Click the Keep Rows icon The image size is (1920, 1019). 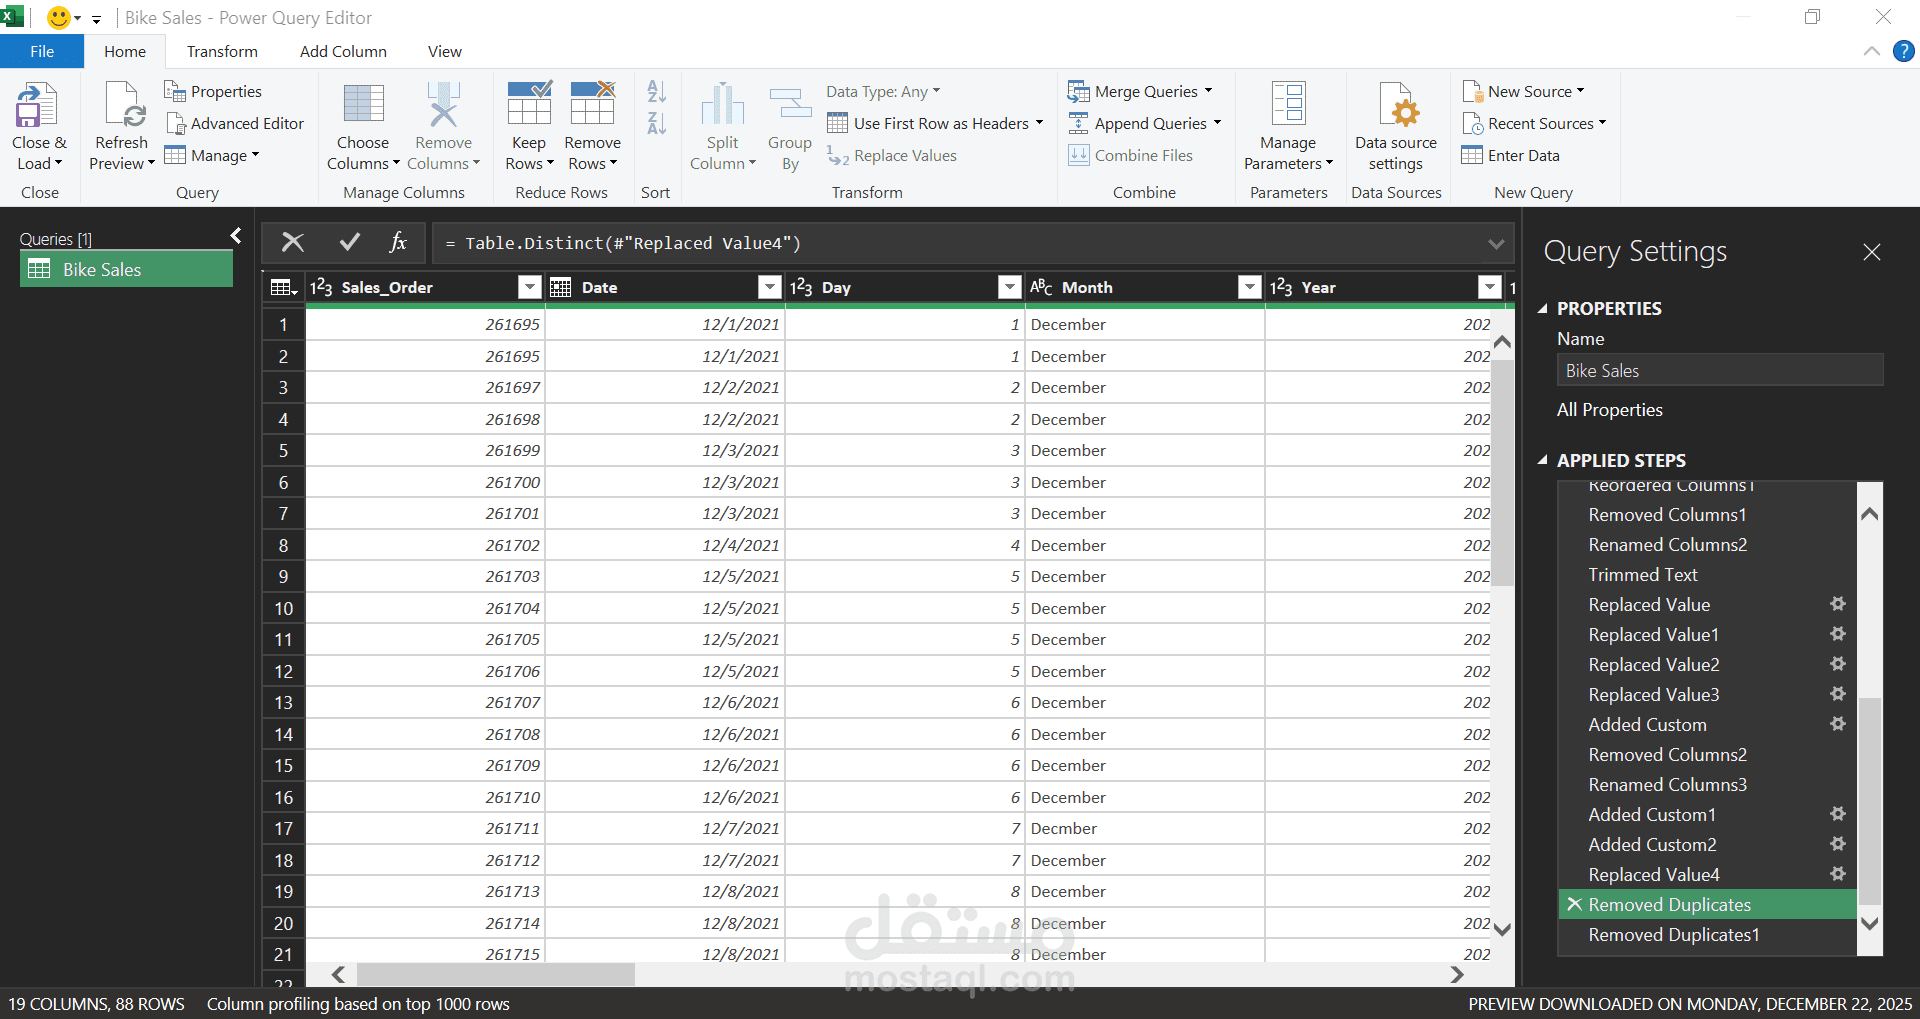pos(529,105)
